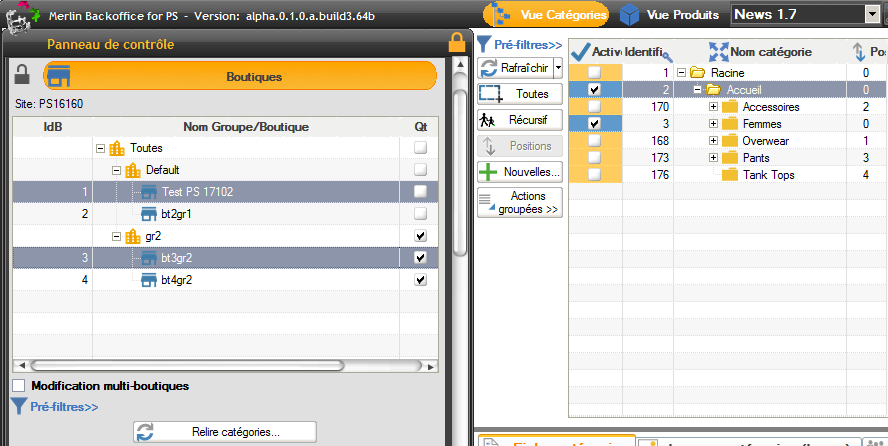
Task: Click the blue checkmark icon in the Activ column header
Action: tap(580, 52)
